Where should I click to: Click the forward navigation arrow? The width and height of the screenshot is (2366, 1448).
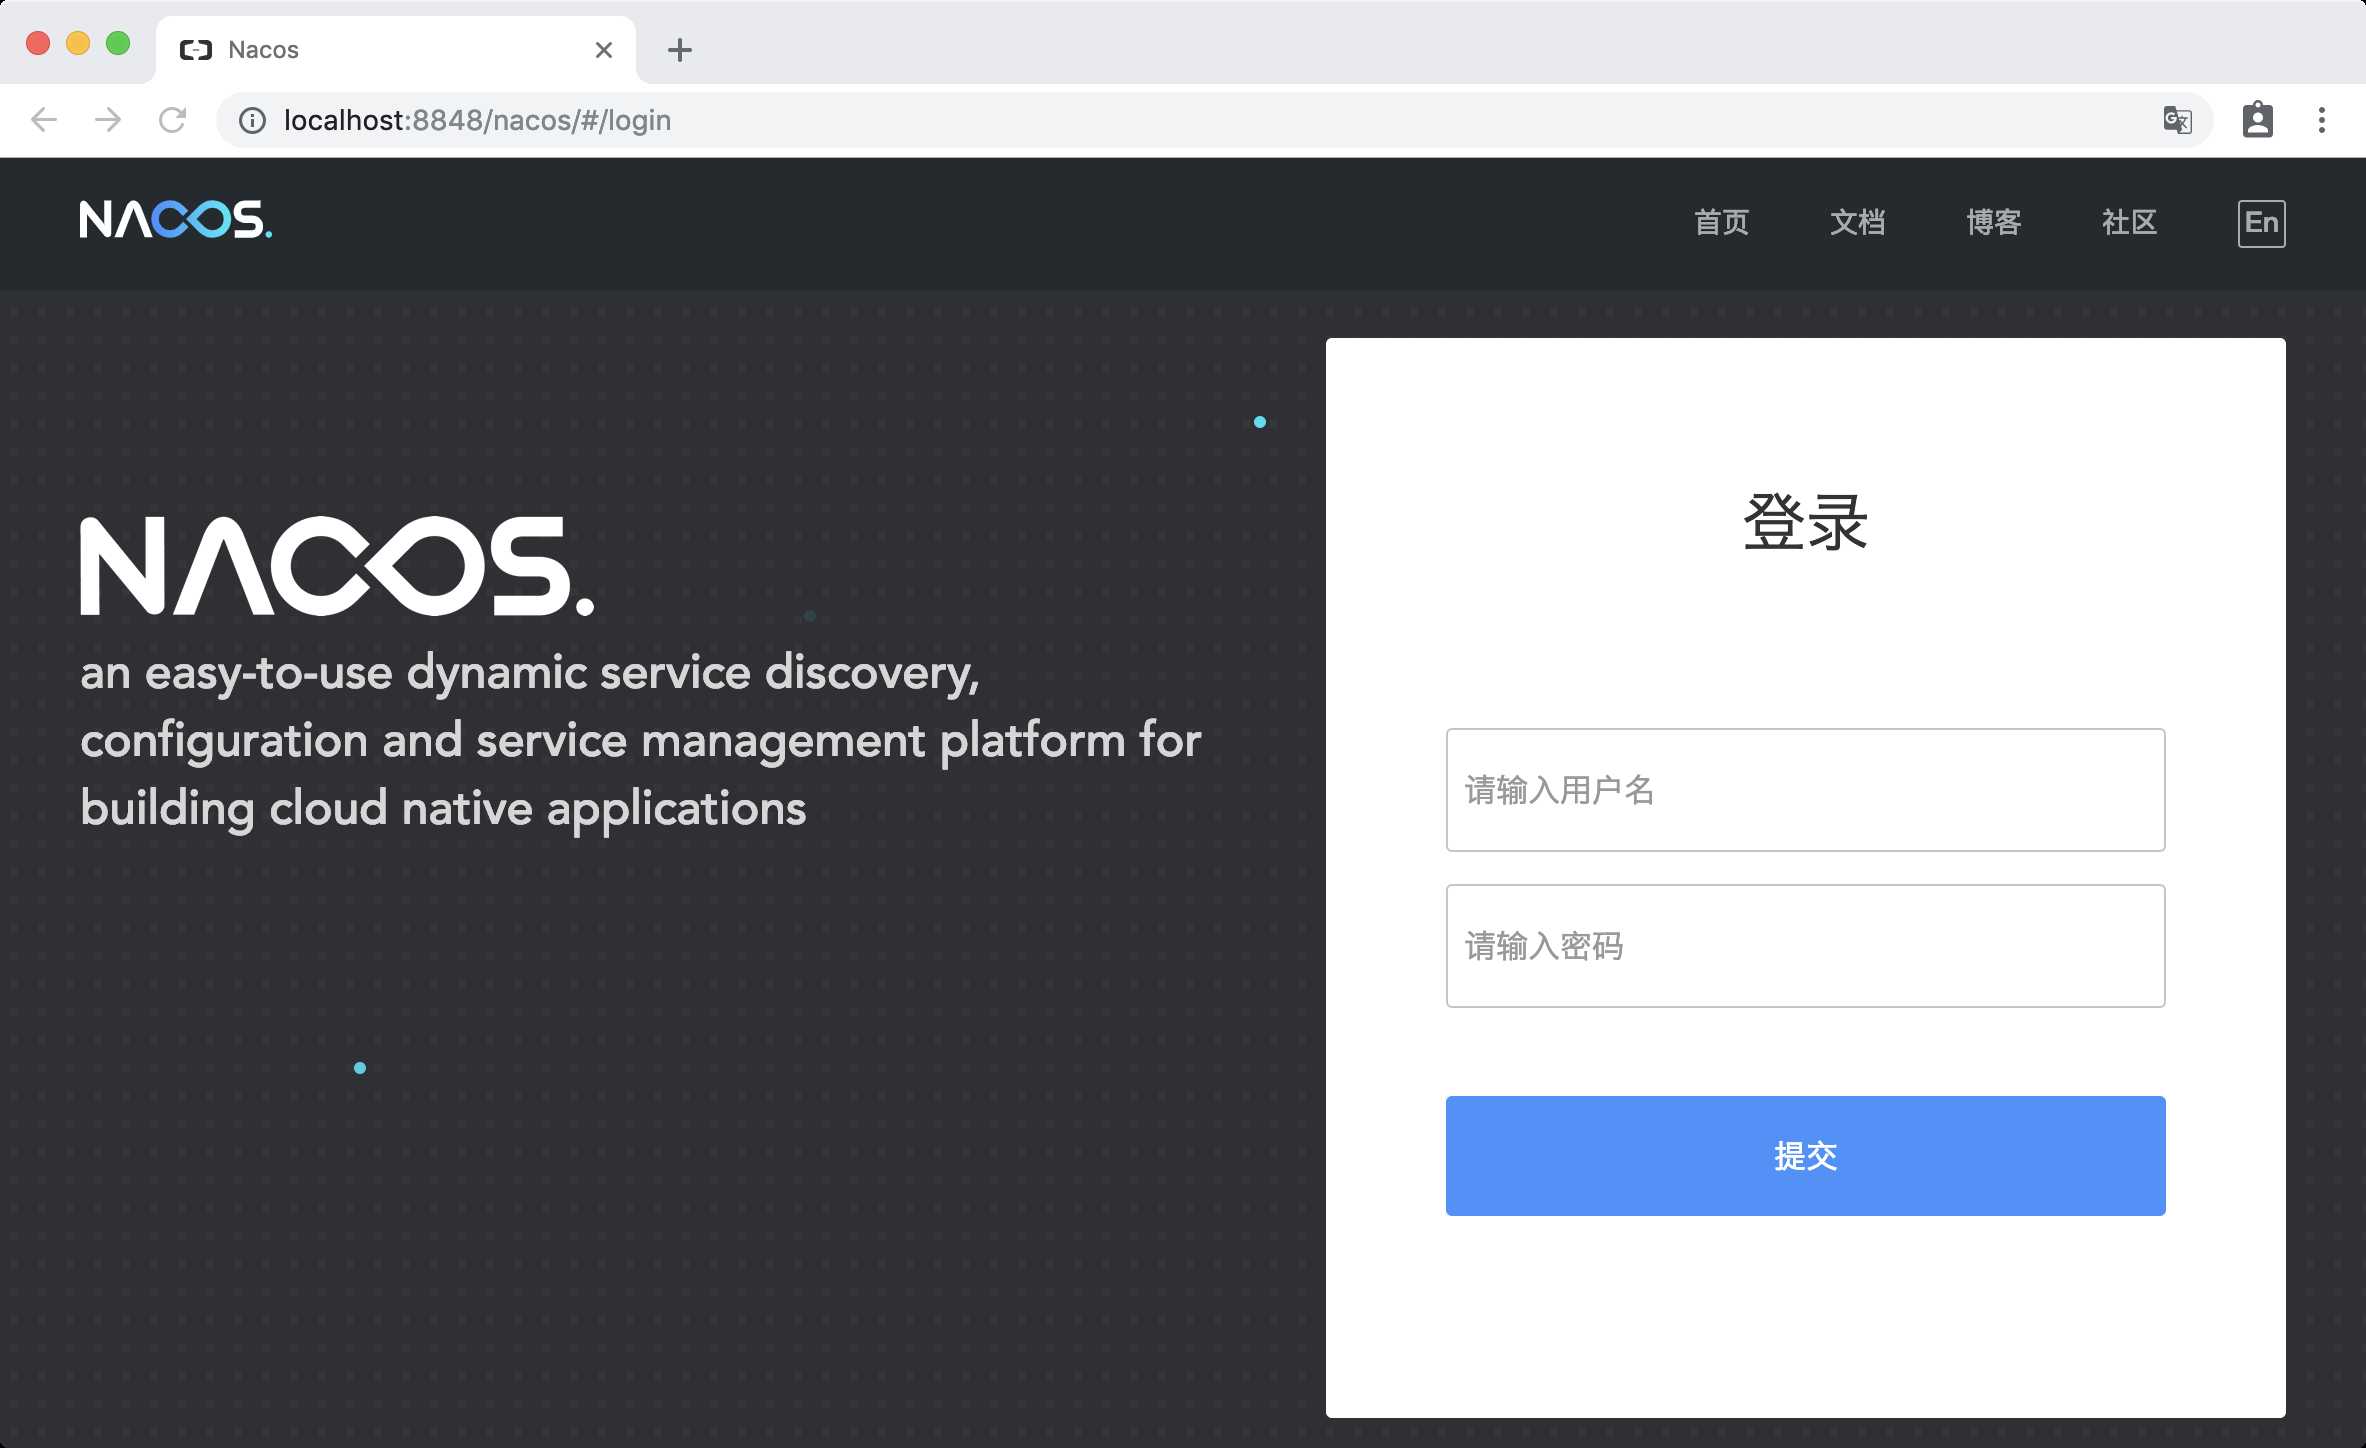107,119
